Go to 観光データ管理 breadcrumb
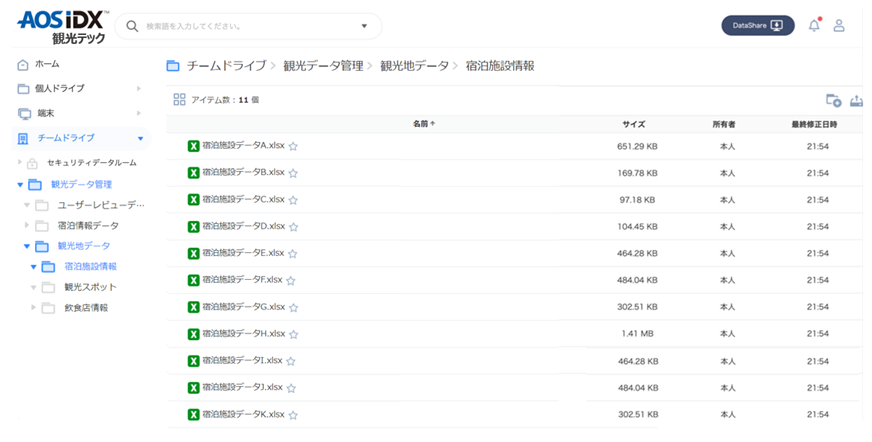The width and height of the screenshot is (872, 442). click(x=323, y=66)
